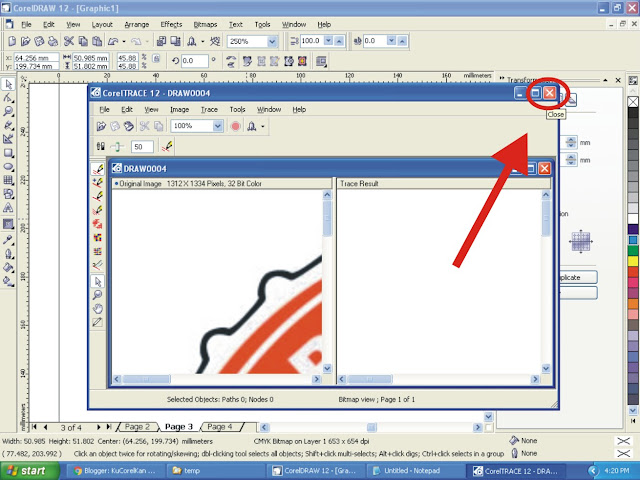The height and width of the screenshot is (480, 640).
Task: Click Wrap Paragraph Text icon on property bar
Action: [321, 62]
